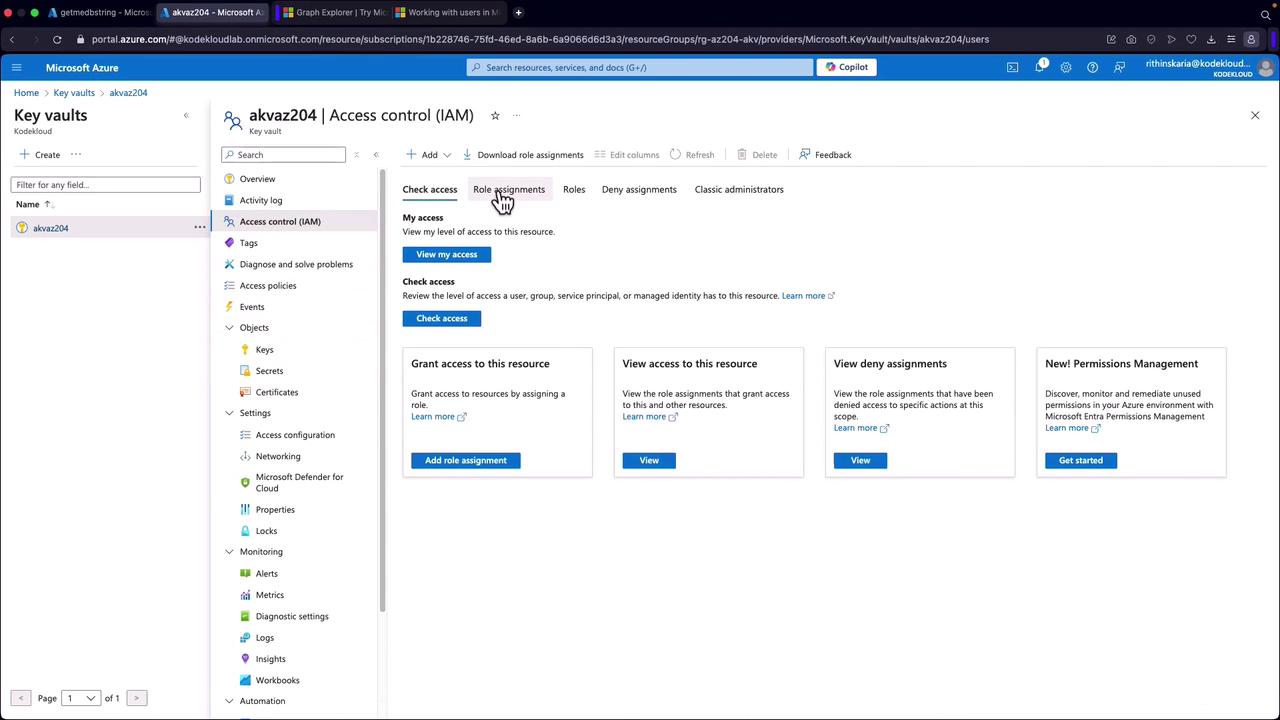Image resolution: width=1280 pixels, height=720 pixels.
Task: Switch to the Deny assignments tab
Action: (x=638, y=189)
